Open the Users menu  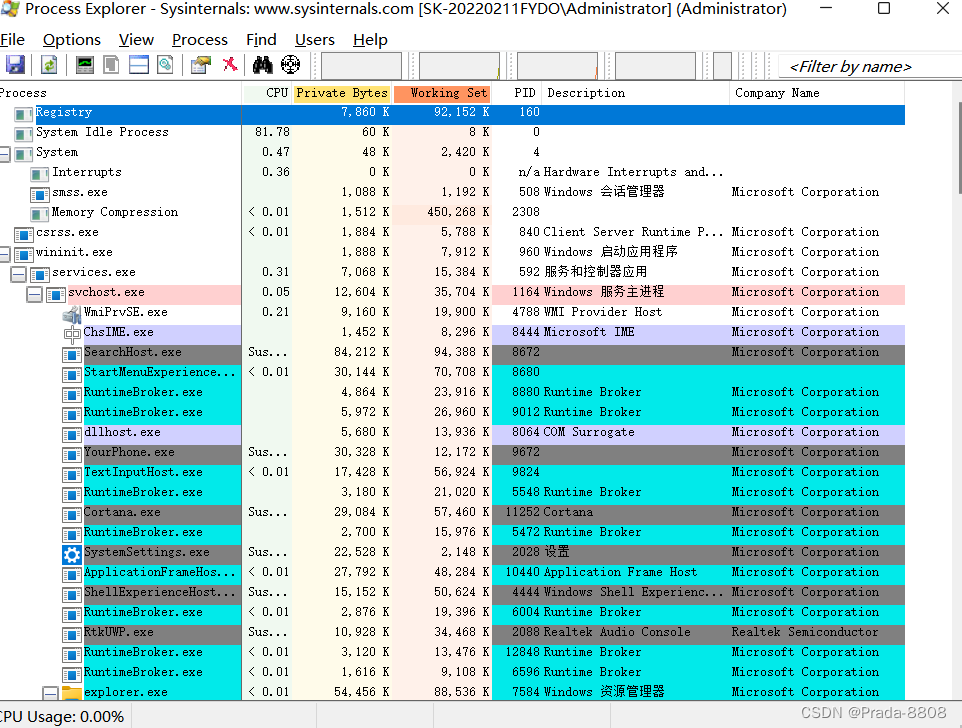point(315,40)
